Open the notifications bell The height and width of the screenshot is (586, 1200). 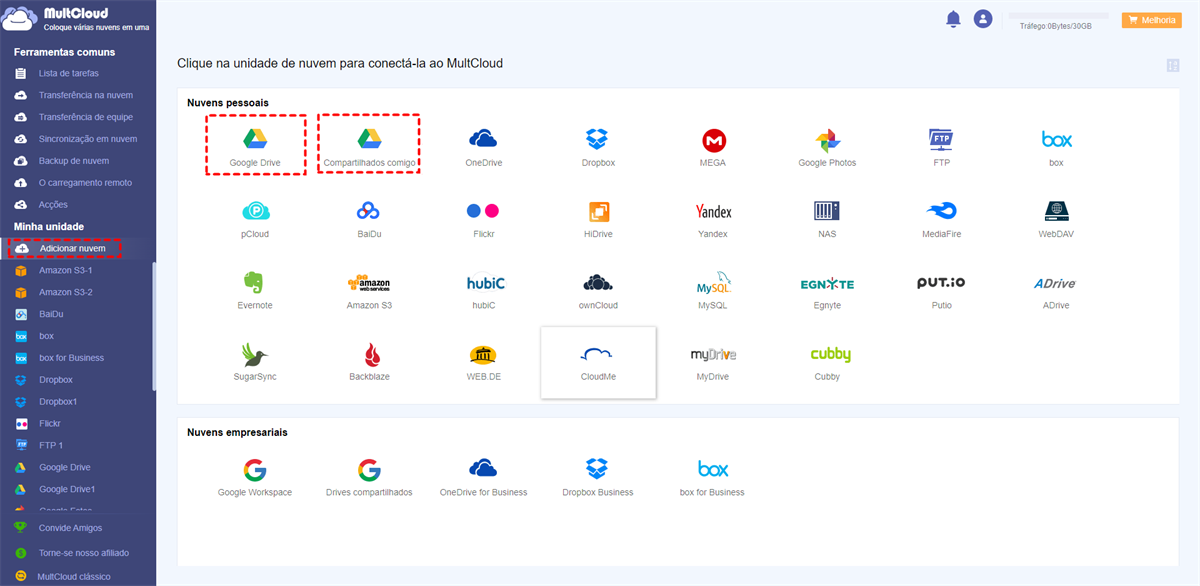click(953, 19)
